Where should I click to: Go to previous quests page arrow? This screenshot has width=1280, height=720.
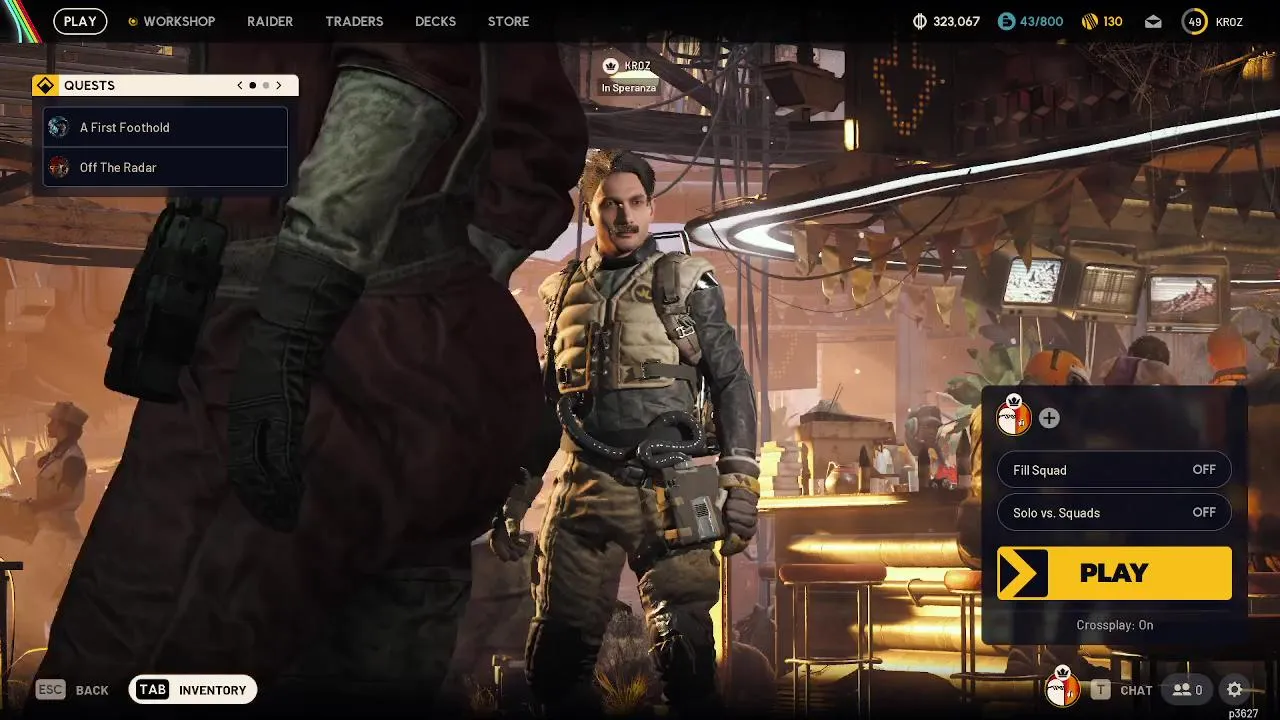click(x=240, y=85)
